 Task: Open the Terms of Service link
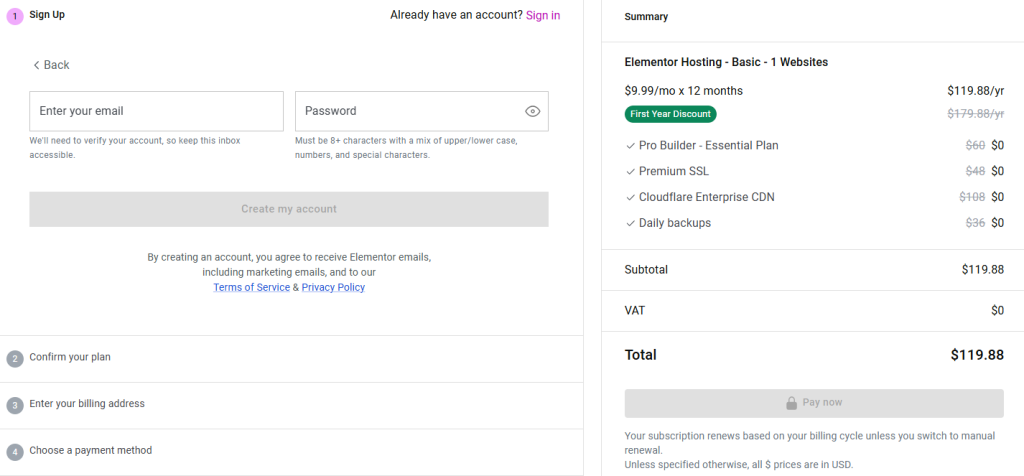251,287
